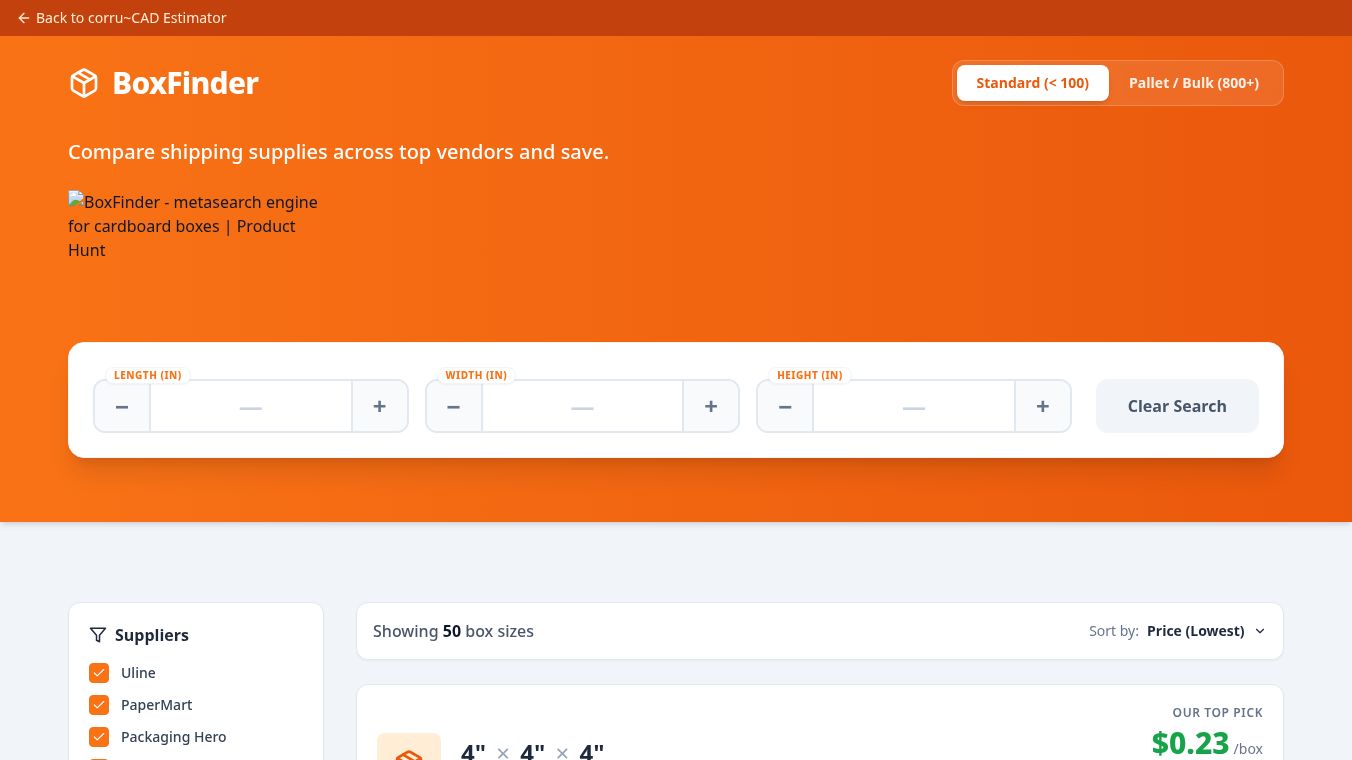Increase the Width value with plus button
Screen dimensions: 1352x760
[711, 406]
